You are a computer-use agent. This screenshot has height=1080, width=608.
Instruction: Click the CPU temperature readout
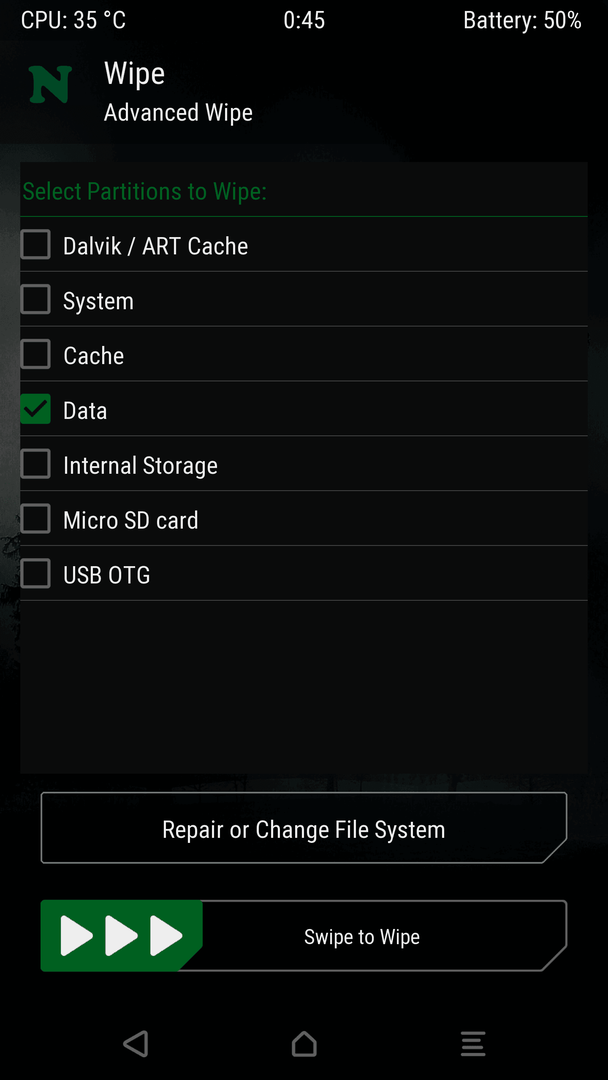[74, 21]
